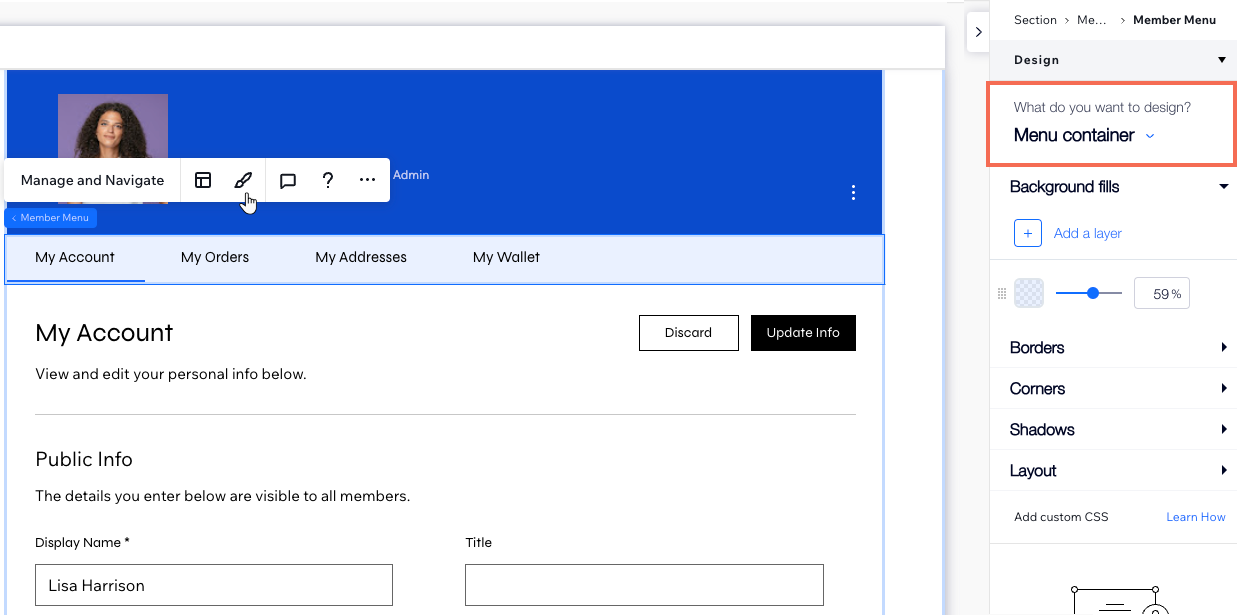The width and height of the screenshot is (1237, 615).
Task: Open the Help question mark icon
Action: 327,180
